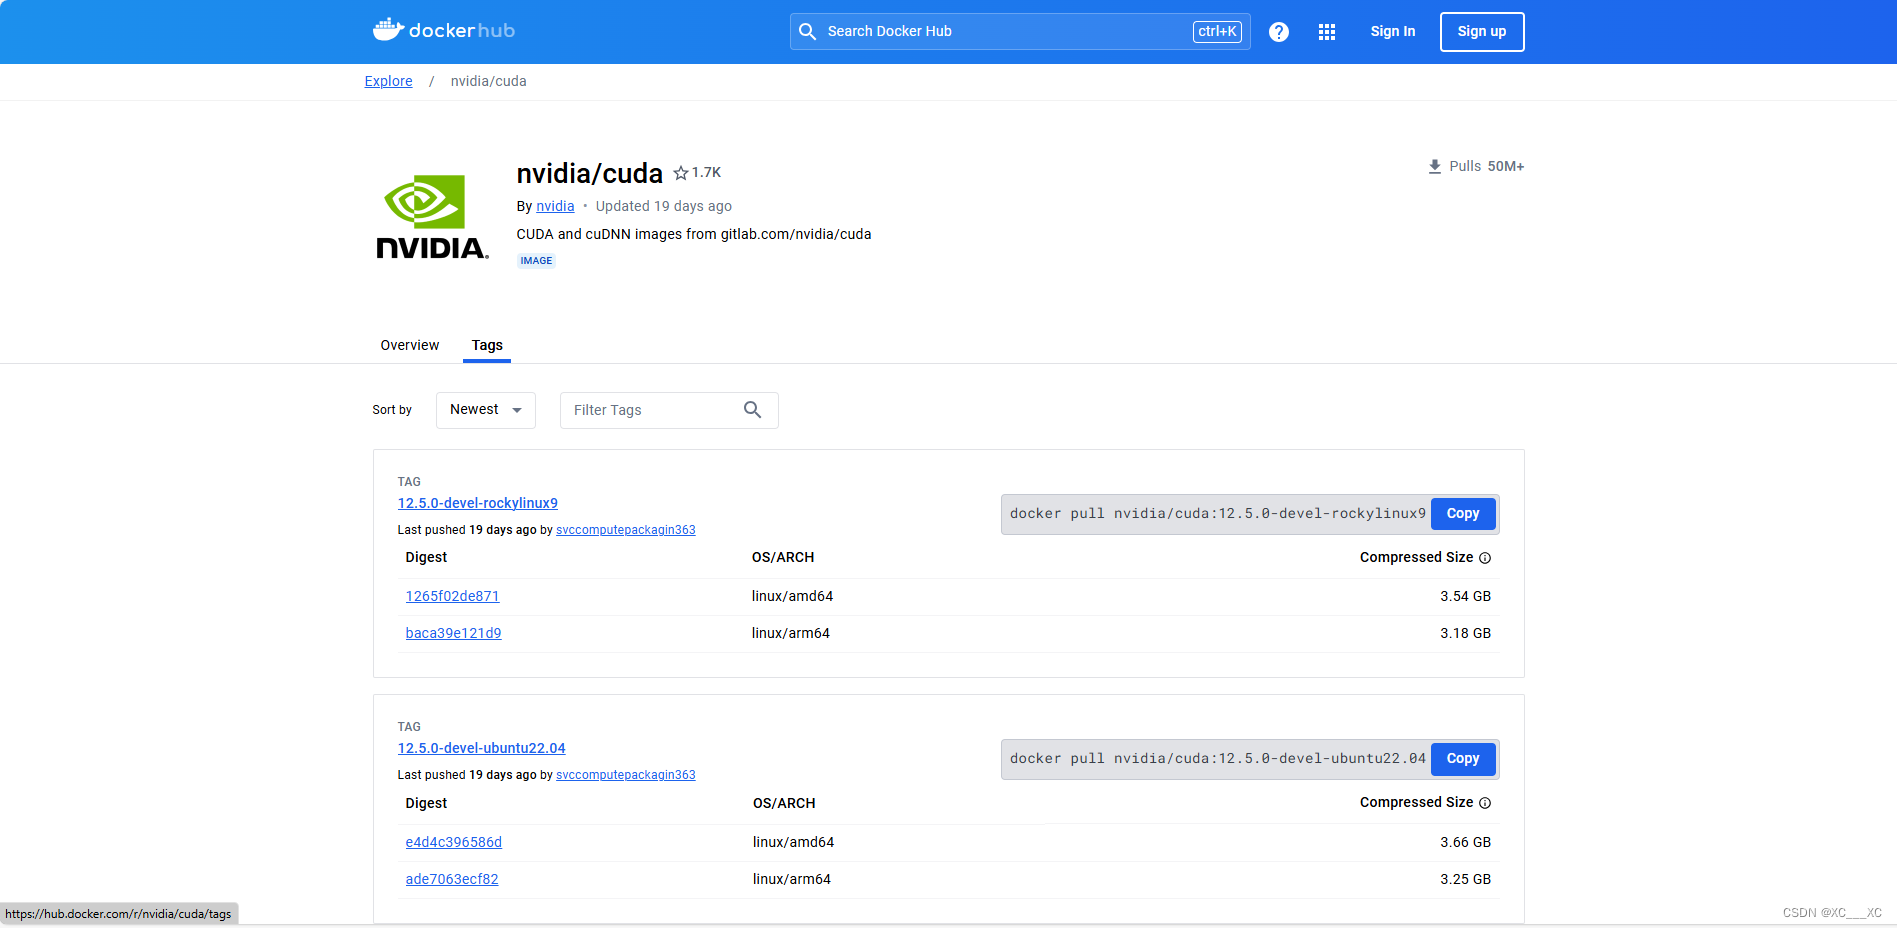Switch to the Overview tab
The width and height of the screenshot is (1897, 928).
pyautogui.click(x=410, y=345)
